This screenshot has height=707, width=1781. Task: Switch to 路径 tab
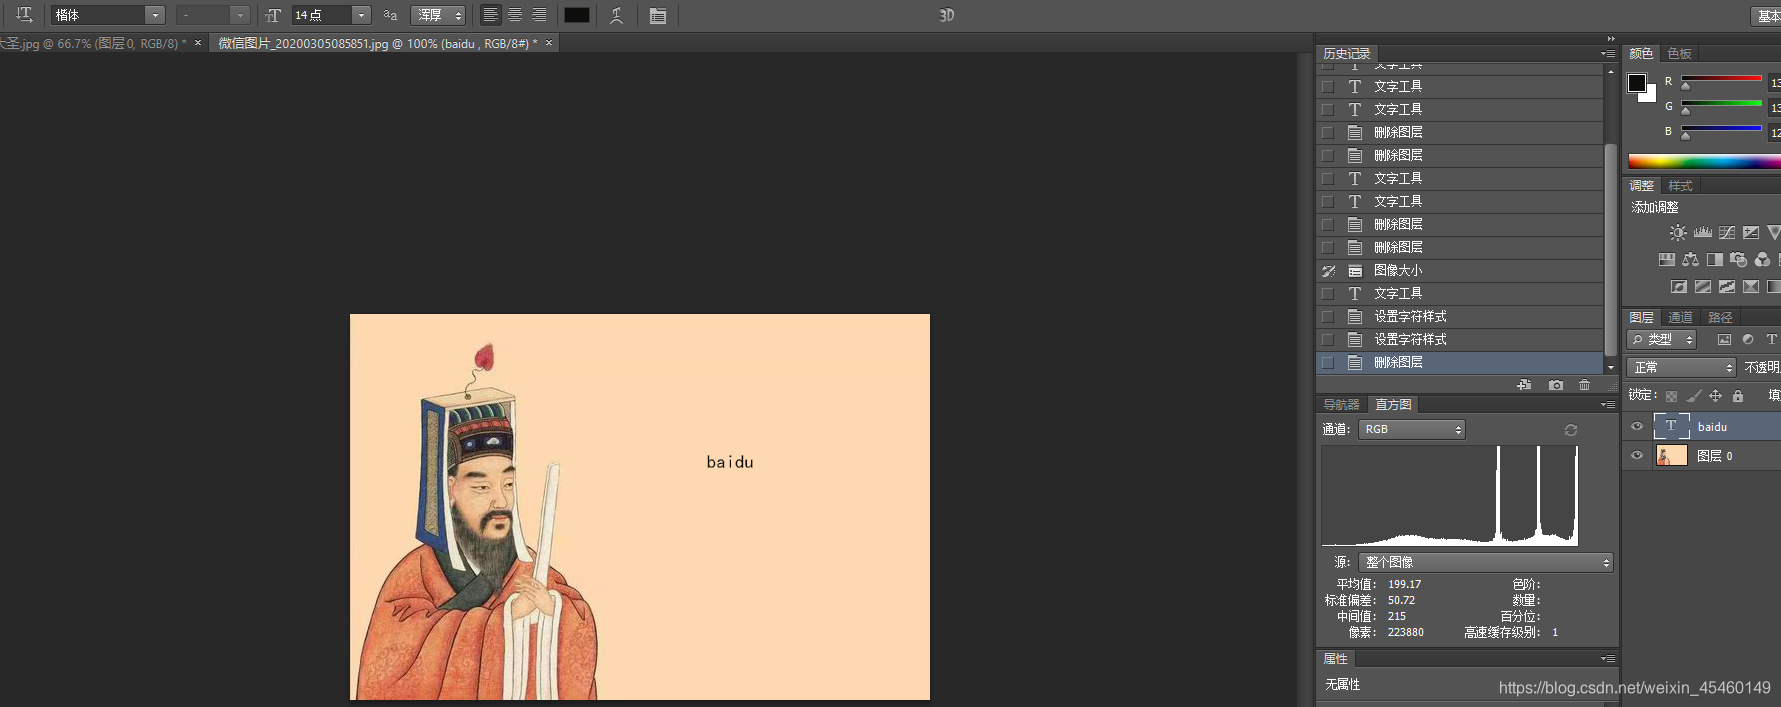click(1720, 318)
